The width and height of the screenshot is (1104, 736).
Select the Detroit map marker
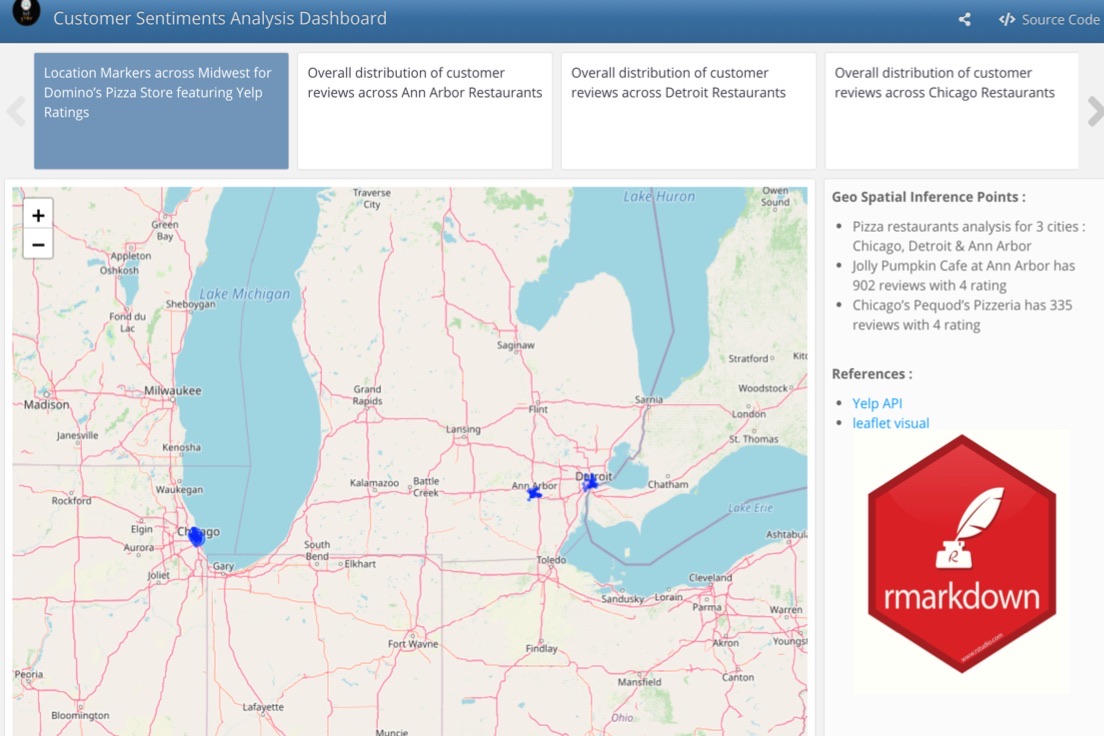tap(590, 483)
